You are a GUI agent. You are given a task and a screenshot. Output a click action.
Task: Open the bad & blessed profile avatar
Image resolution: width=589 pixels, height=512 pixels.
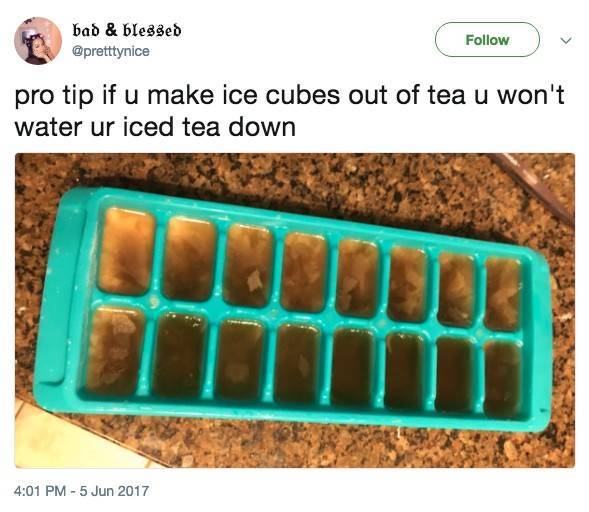38,41
